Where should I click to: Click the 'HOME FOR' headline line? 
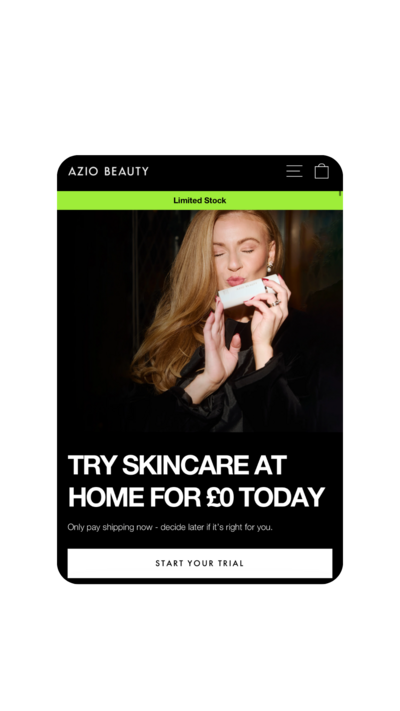pyautogui.click(x=134, y=497)
